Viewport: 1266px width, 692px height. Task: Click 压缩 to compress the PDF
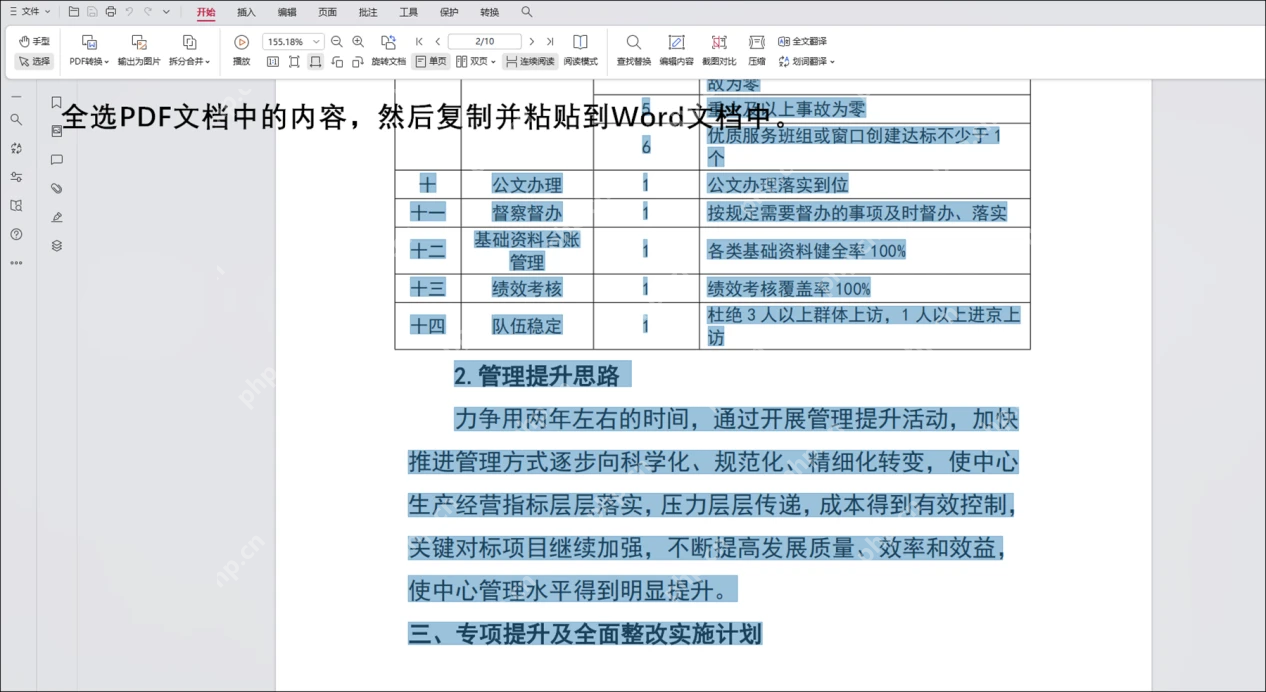[757, 48]
